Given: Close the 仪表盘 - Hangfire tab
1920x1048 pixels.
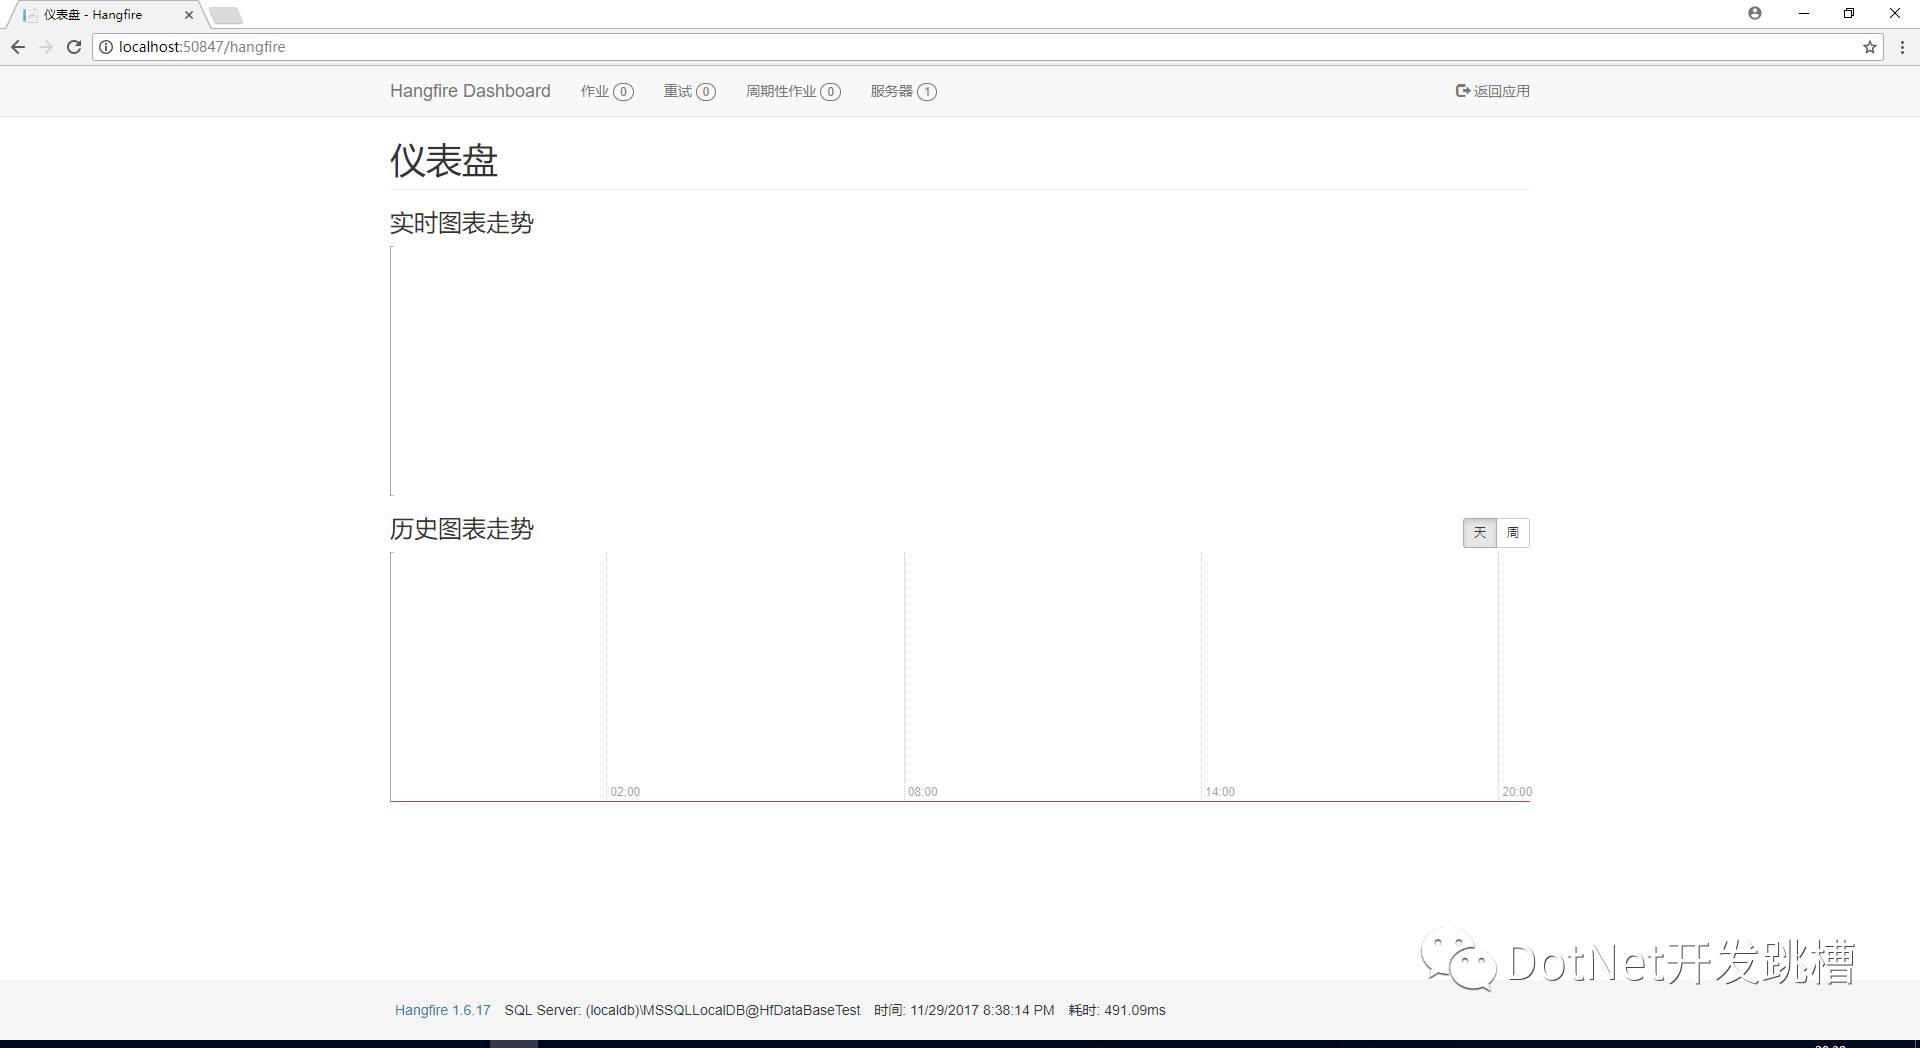Looking at the screenshot, I should pyautogui.click(x=188, y=15).
